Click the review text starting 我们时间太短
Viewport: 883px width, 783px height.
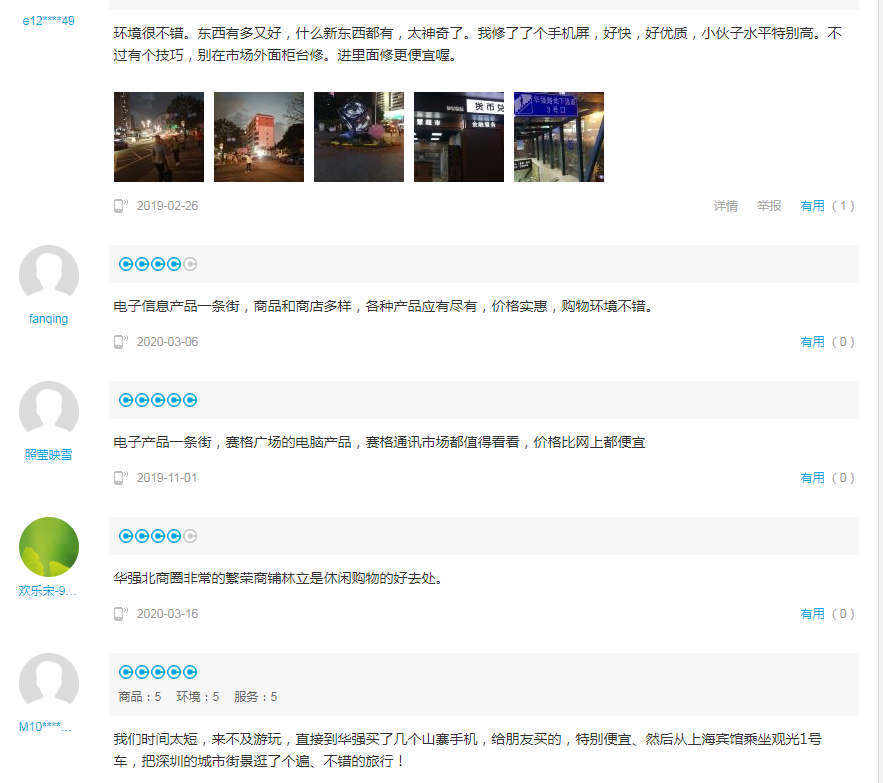coord(467,750)
